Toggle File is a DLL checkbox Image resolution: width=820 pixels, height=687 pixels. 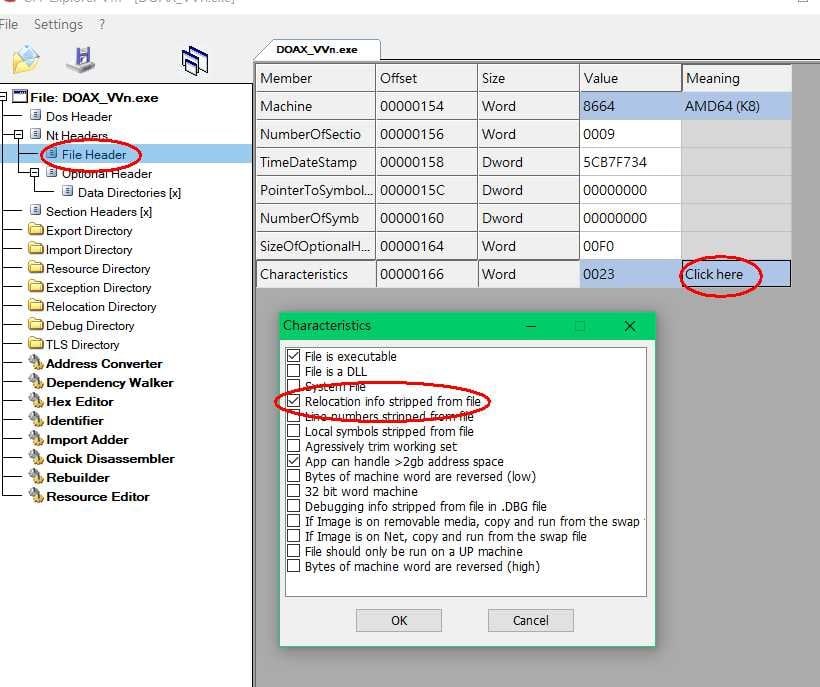coord(293,371)
